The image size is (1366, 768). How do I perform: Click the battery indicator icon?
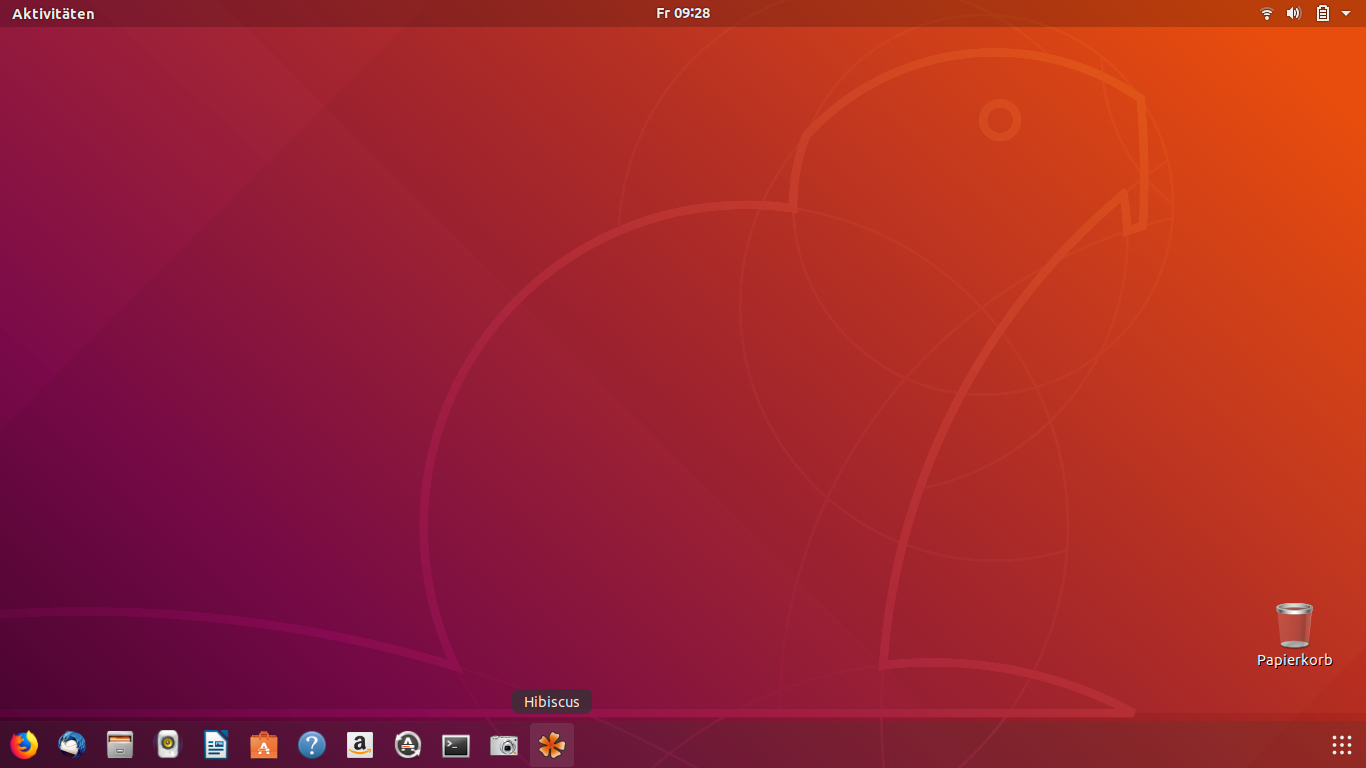(x=1322, y=13)
